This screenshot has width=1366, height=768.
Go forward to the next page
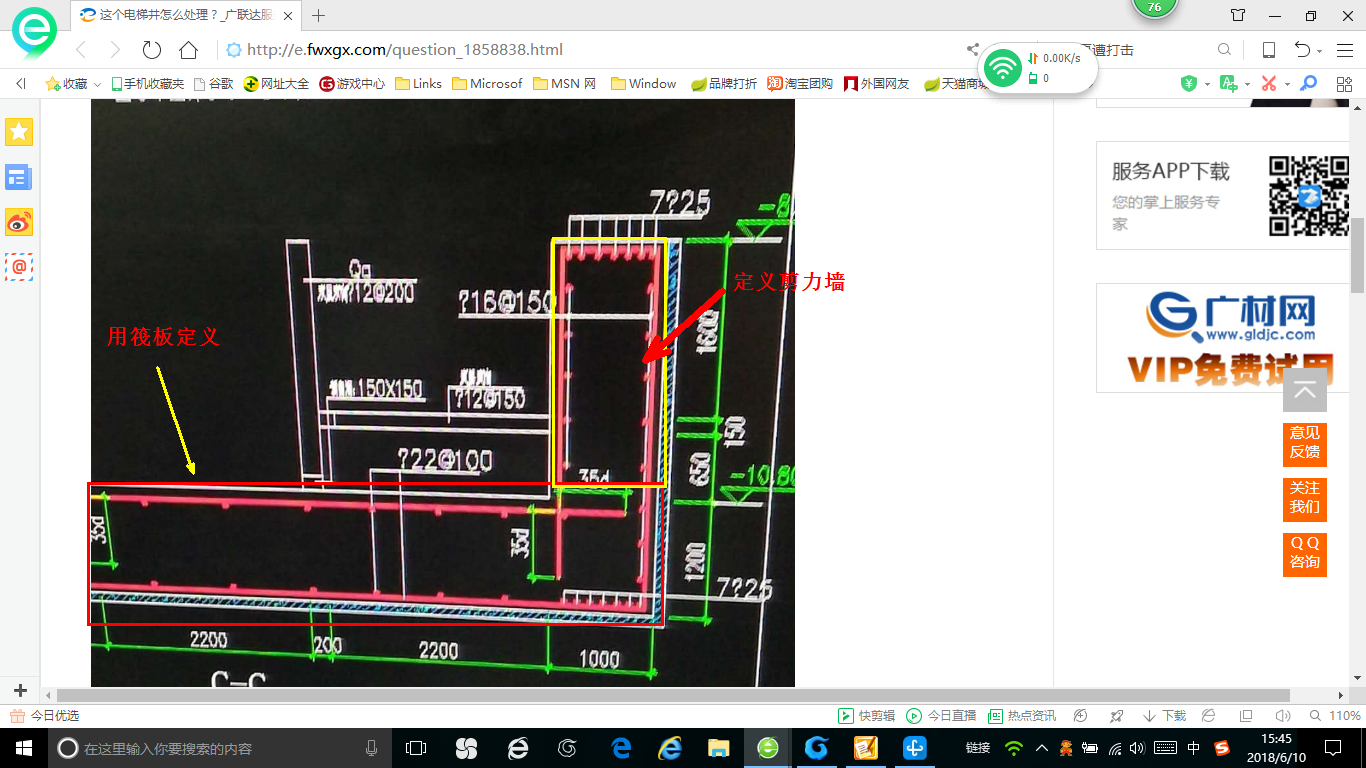(x=115, y=50)
